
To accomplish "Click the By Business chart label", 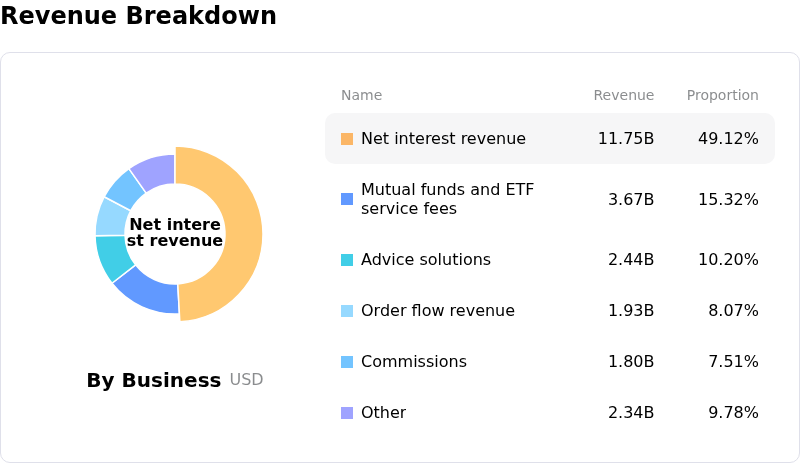I will [x=154, y=381].
